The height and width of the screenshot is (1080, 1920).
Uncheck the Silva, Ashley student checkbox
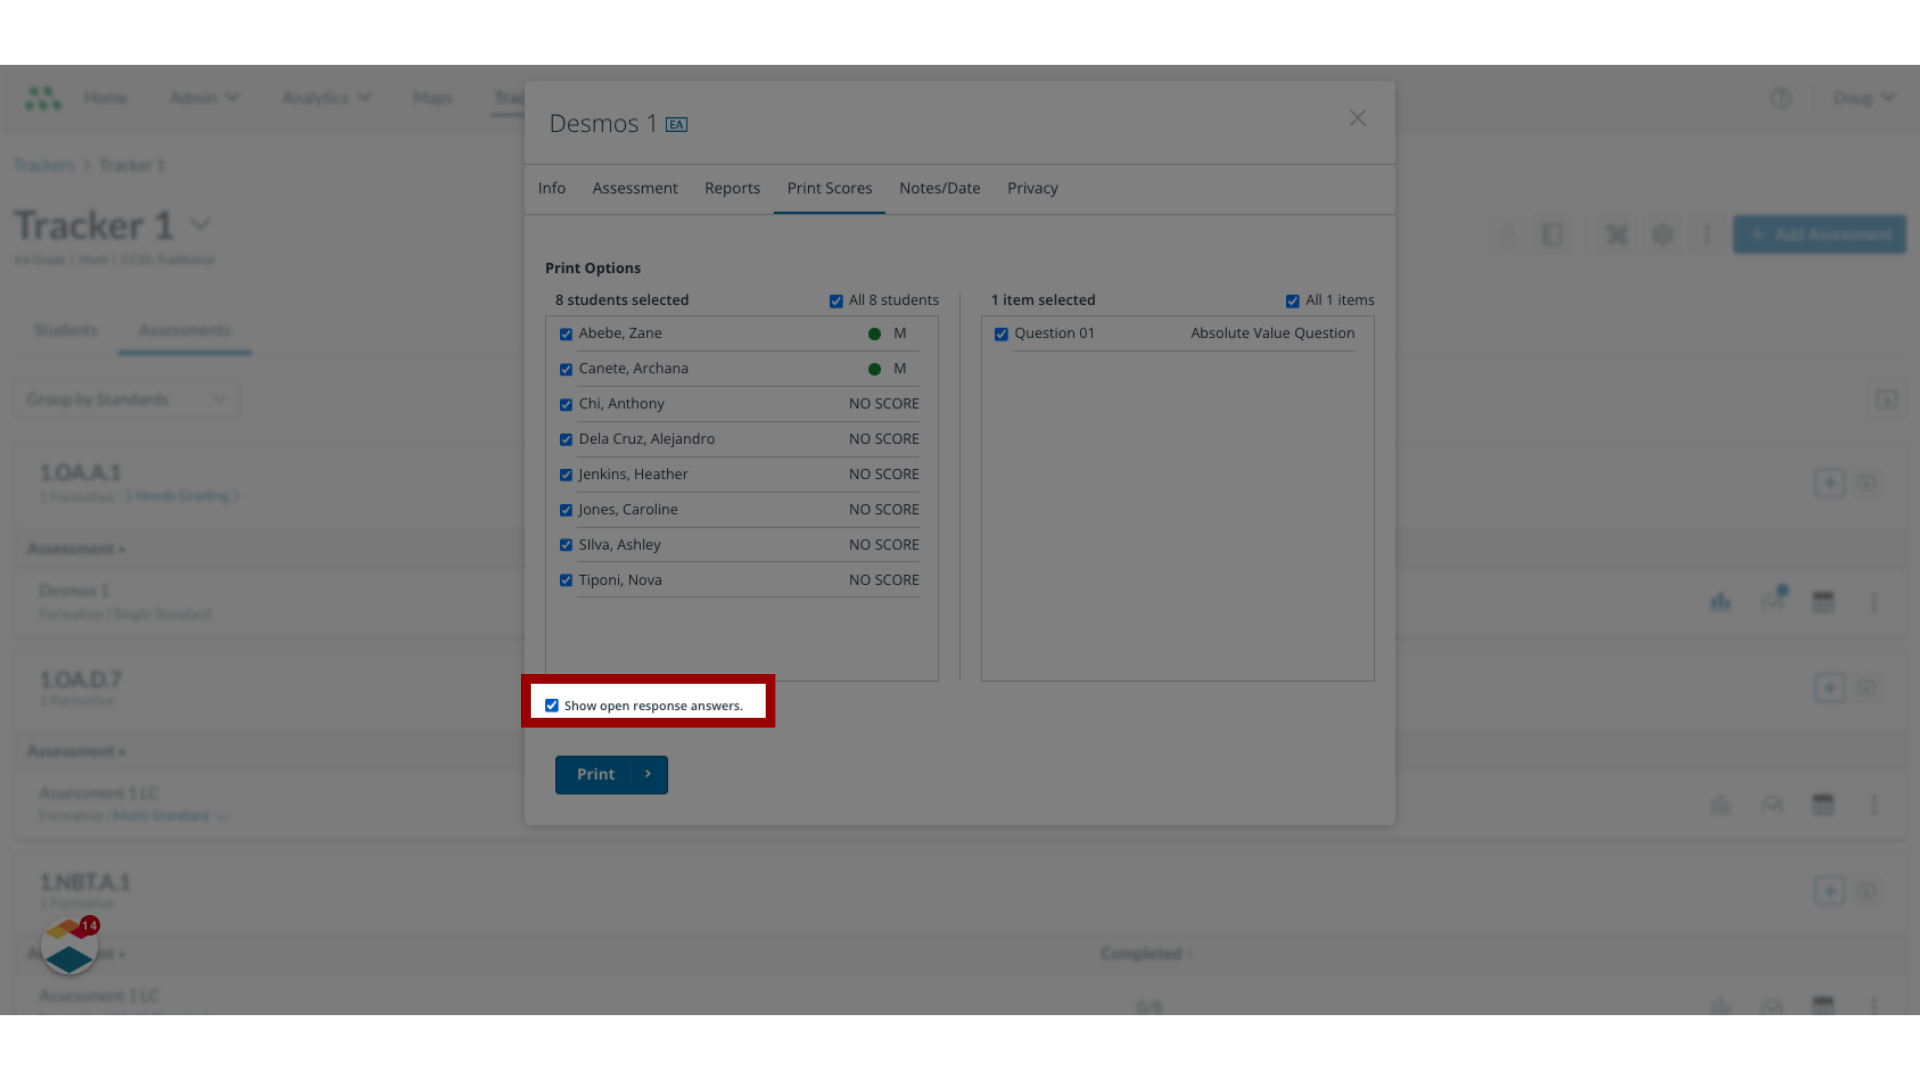(x=566, y=545)
